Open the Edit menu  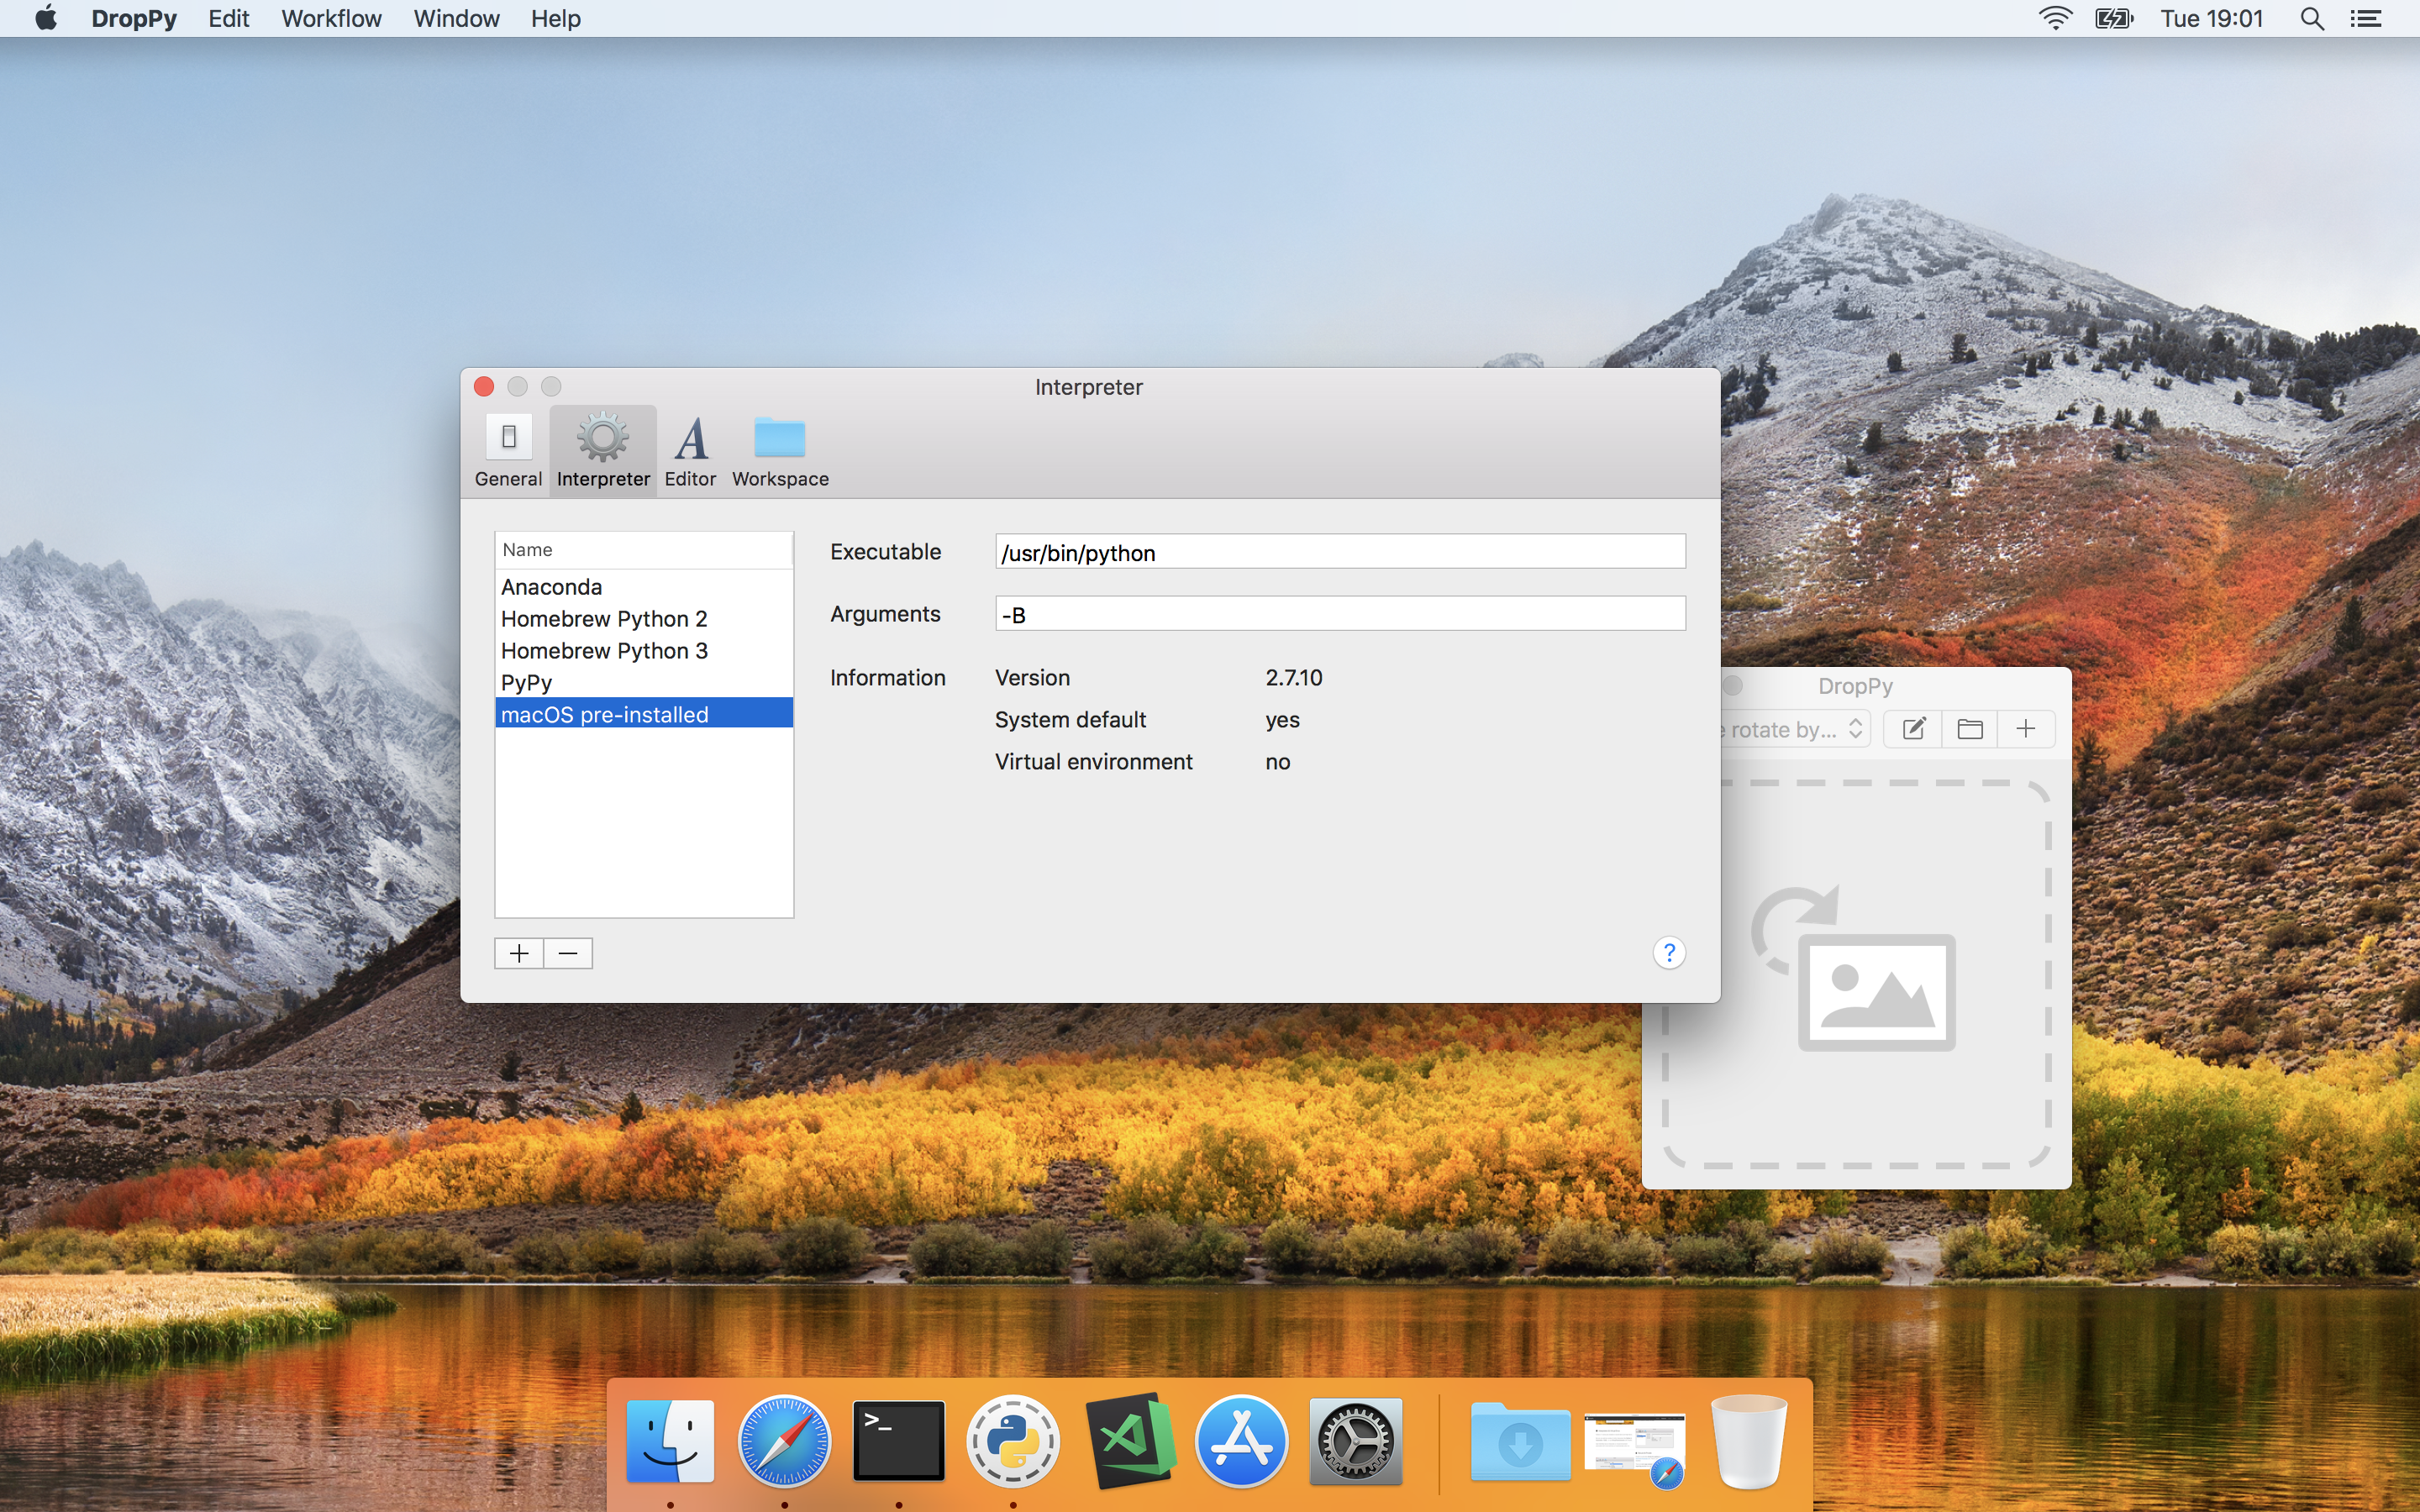[x=228, y=19]
